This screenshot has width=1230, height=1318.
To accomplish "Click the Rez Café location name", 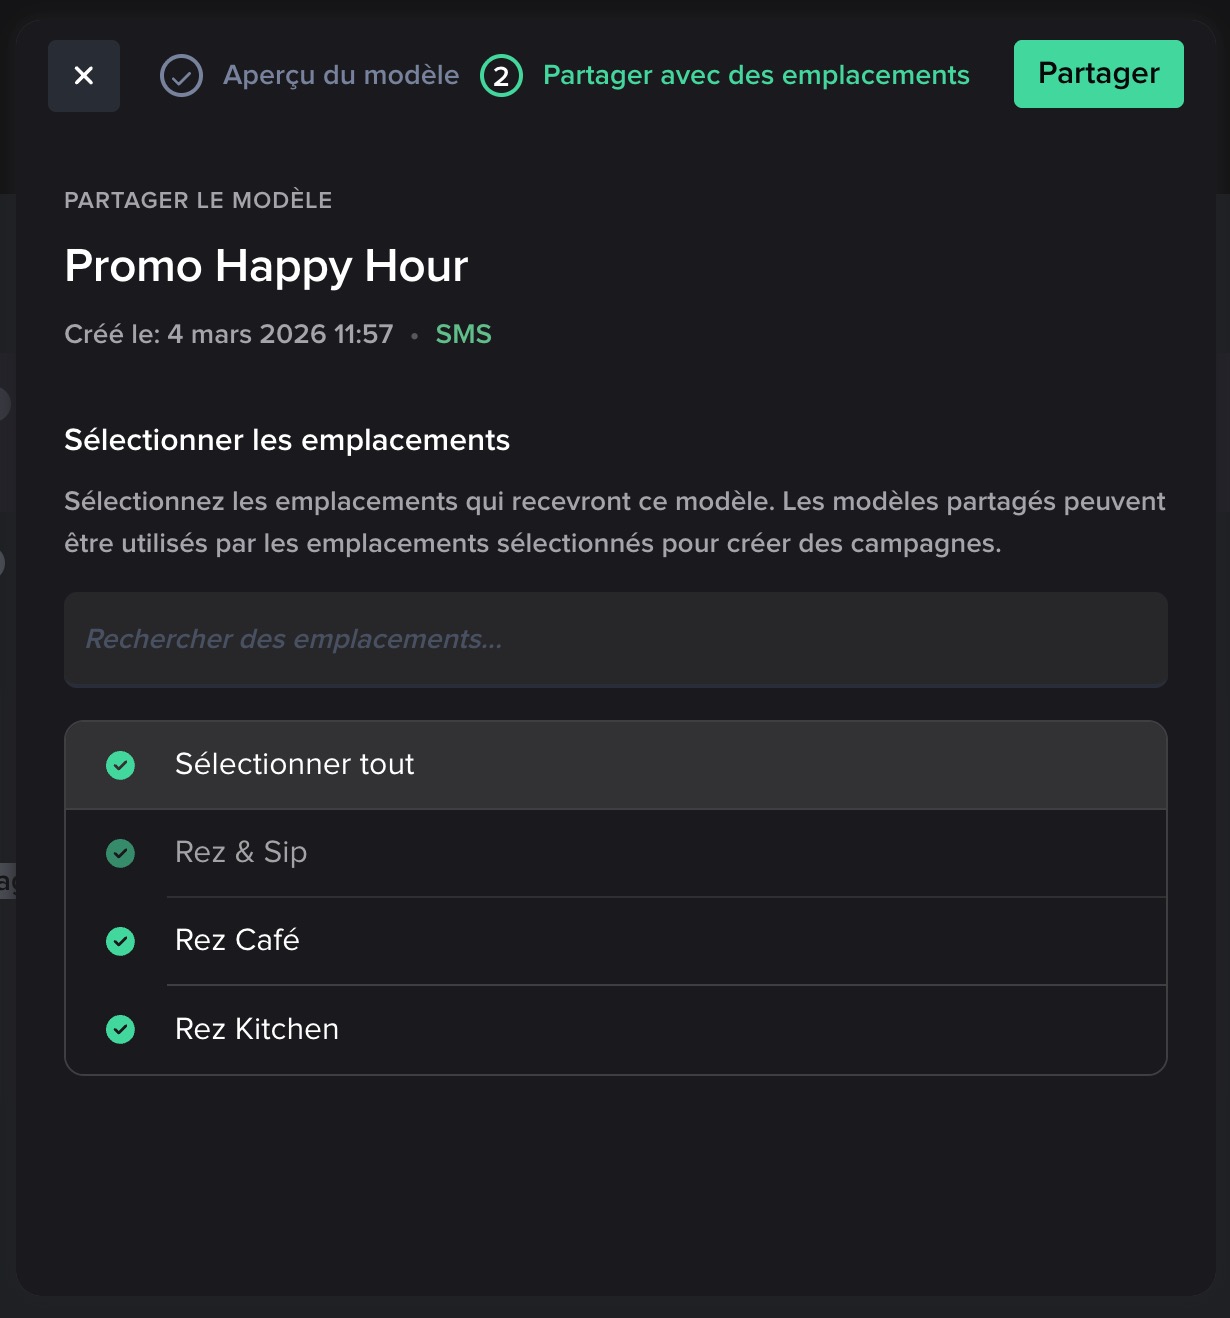I will tap(237, 940).
